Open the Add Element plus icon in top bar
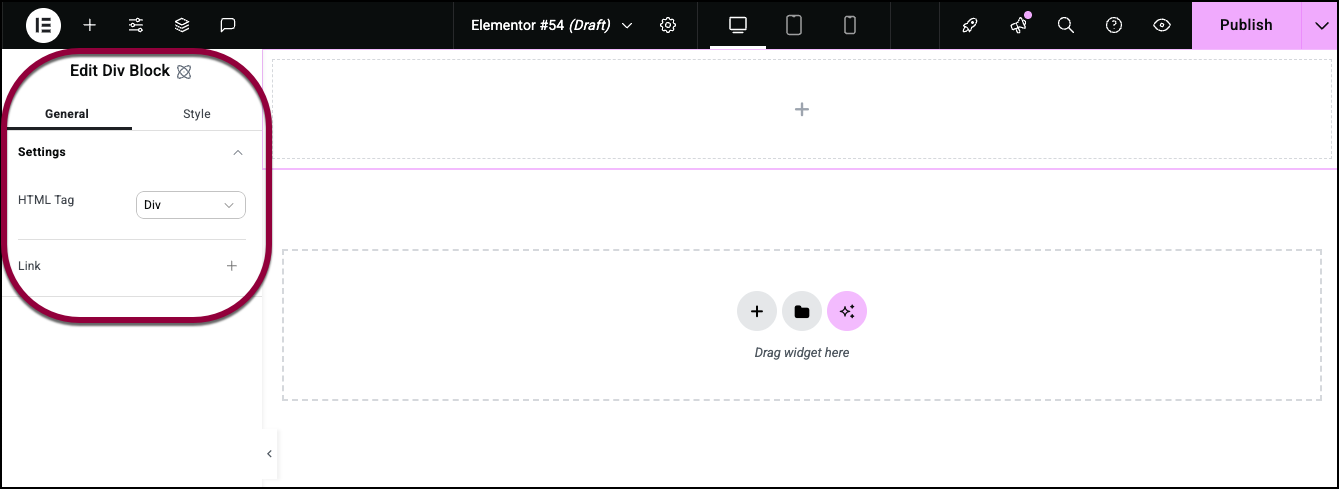This screenshot has width=1339, height=489. [90, 25]
